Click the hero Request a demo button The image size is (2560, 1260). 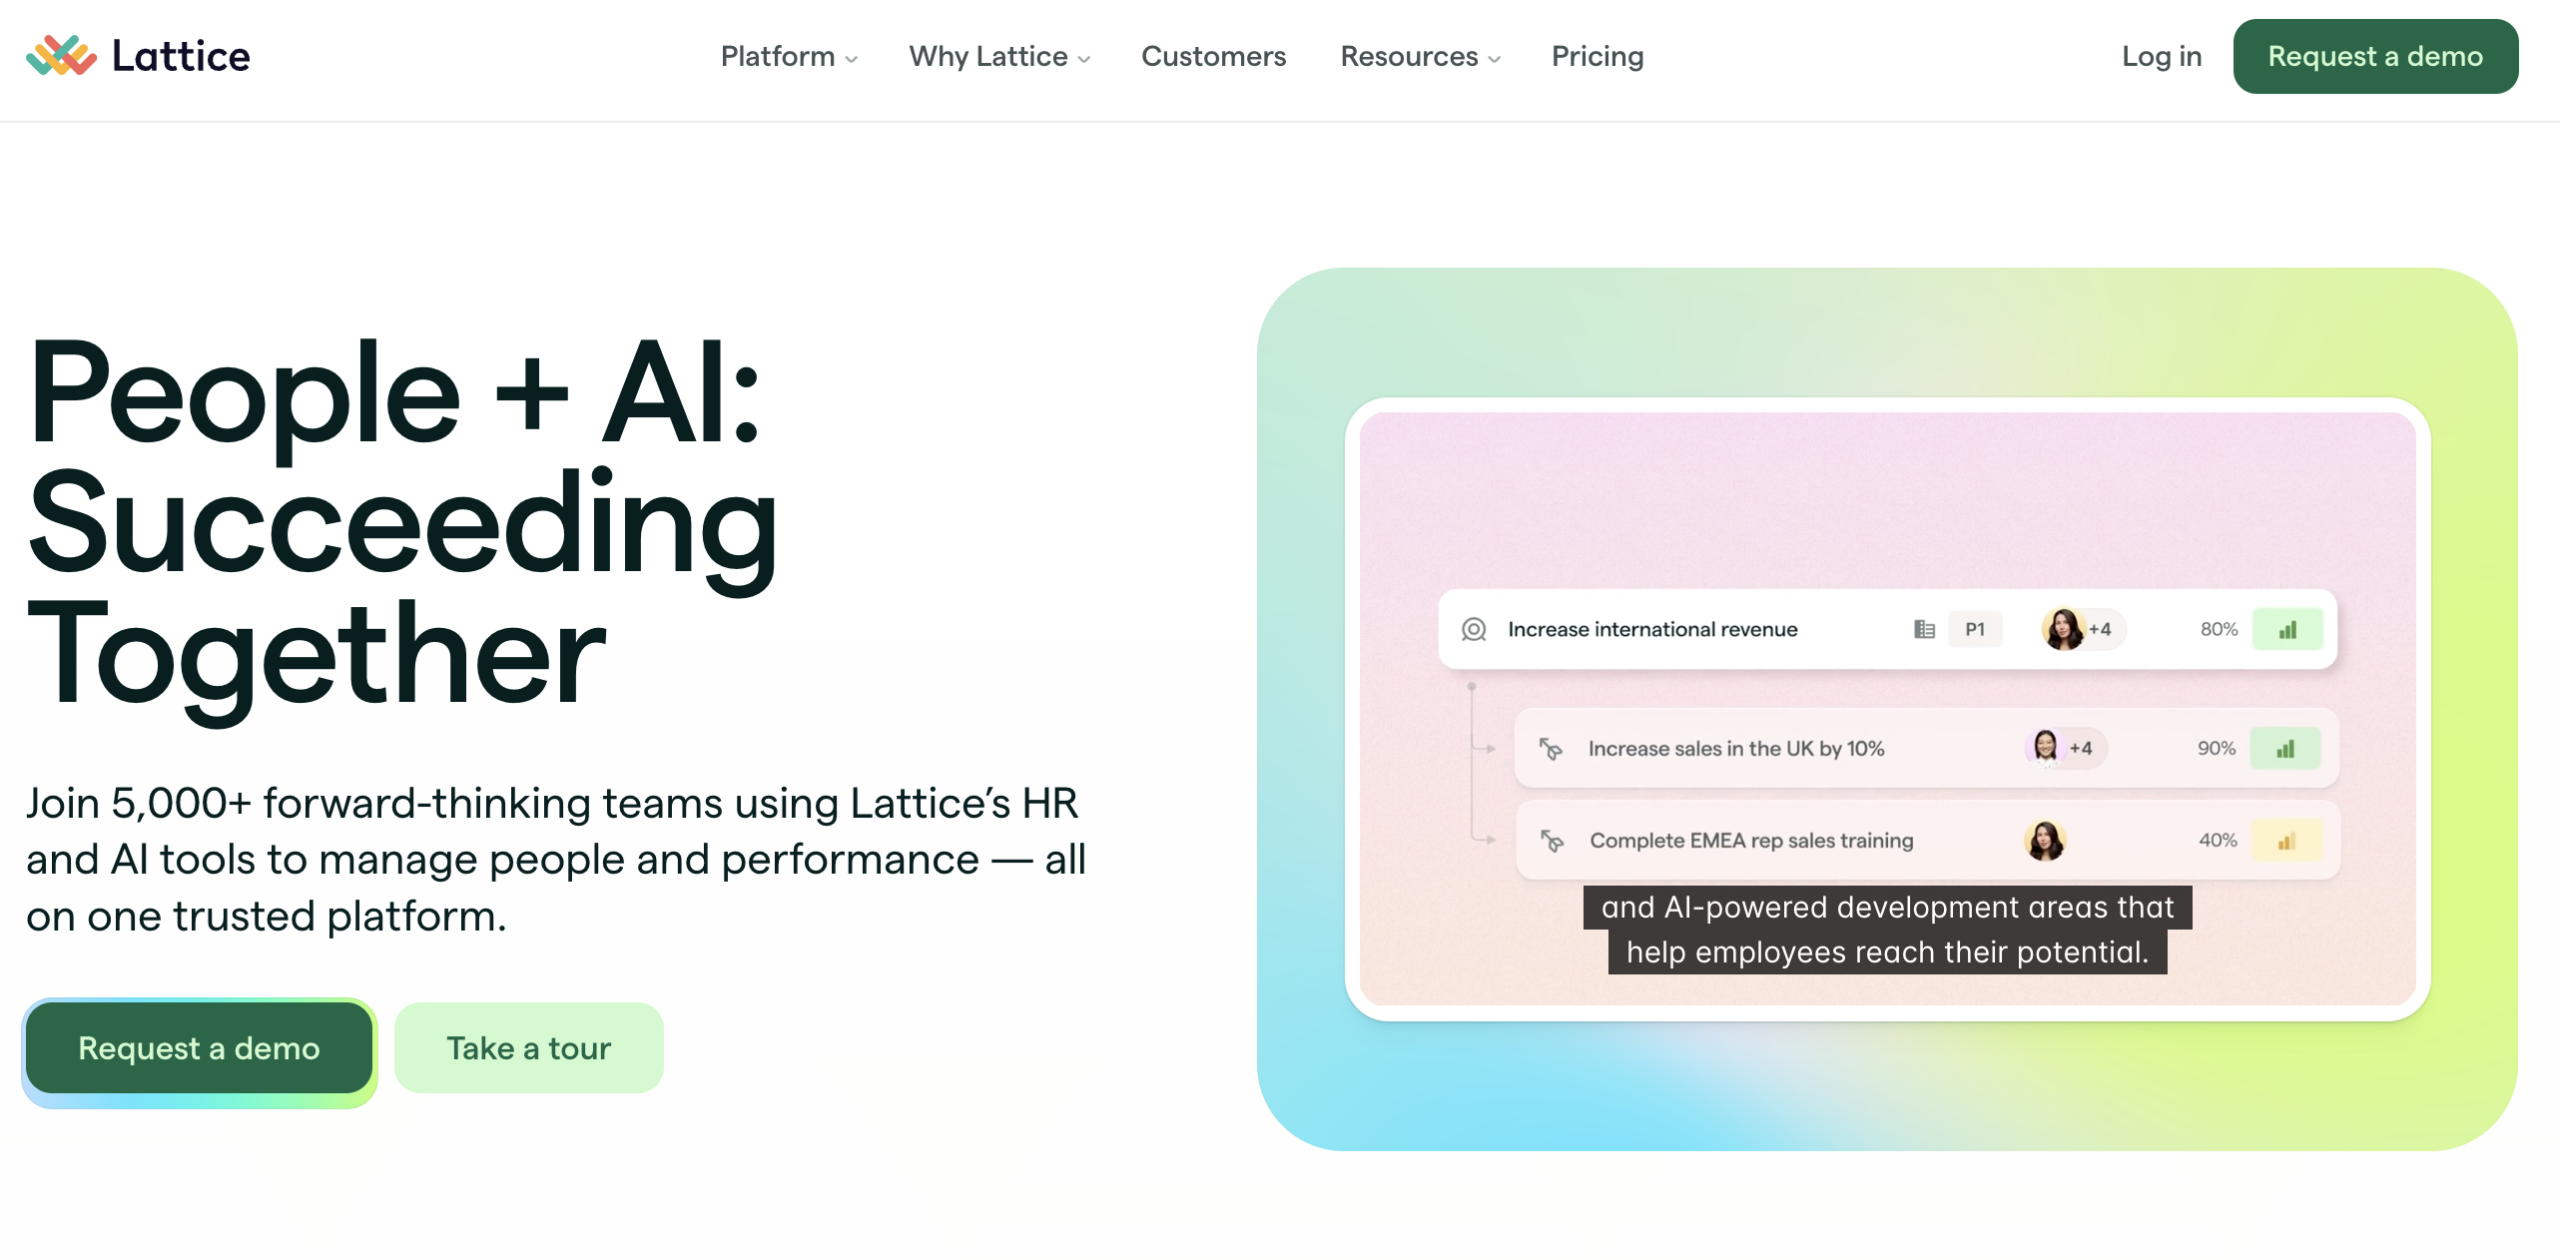coord(199,1048)
